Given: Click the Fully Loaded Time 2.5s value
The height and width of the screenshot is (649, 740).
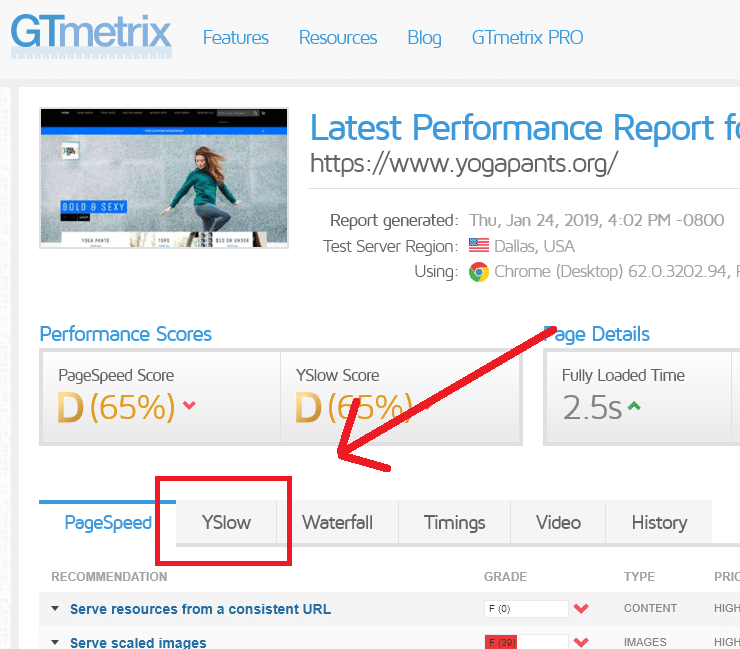Looking at the screenshot, I should coord(592,407).
